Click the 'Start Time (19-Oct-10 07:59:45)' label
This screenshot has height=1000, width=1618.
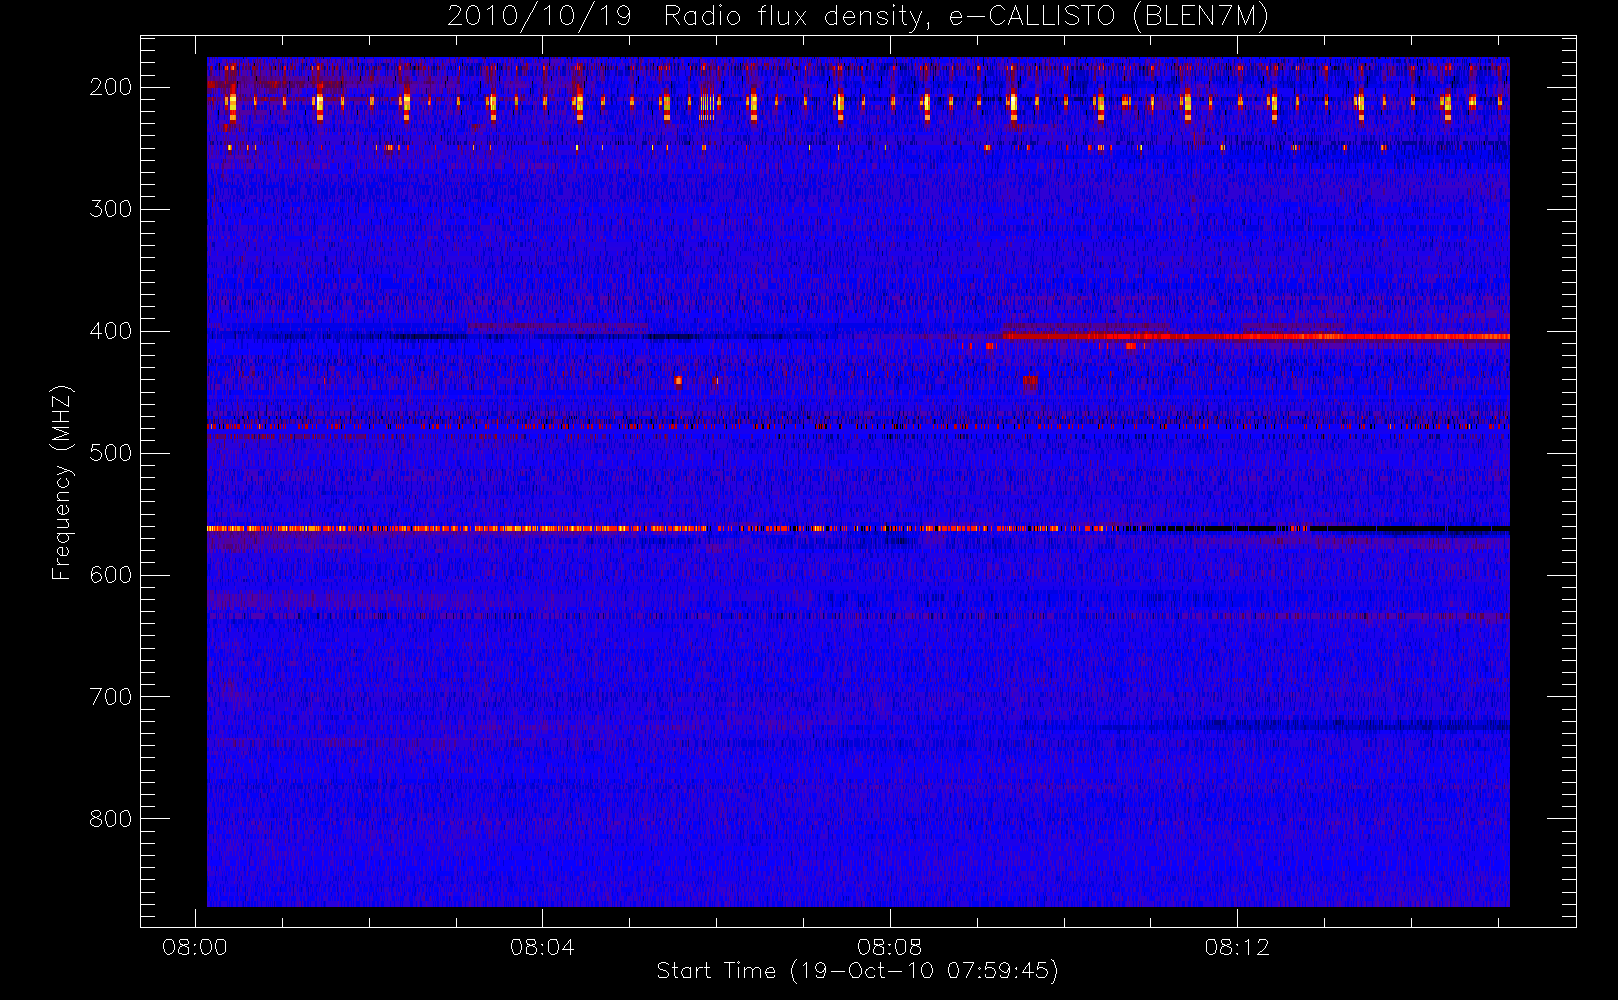(857, 971)
